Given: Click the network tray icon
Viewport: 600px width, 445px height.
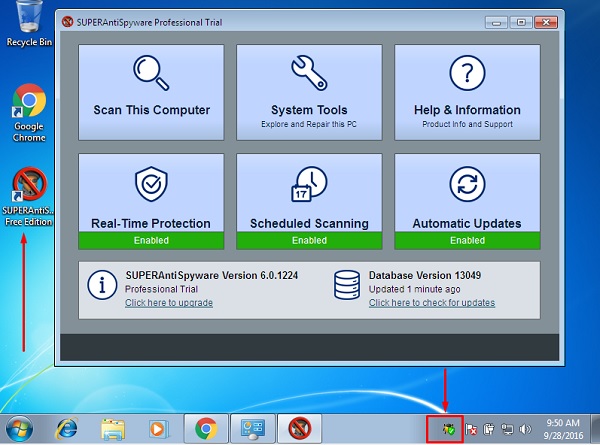Looking at the screenshot, I should click(507, 429).
